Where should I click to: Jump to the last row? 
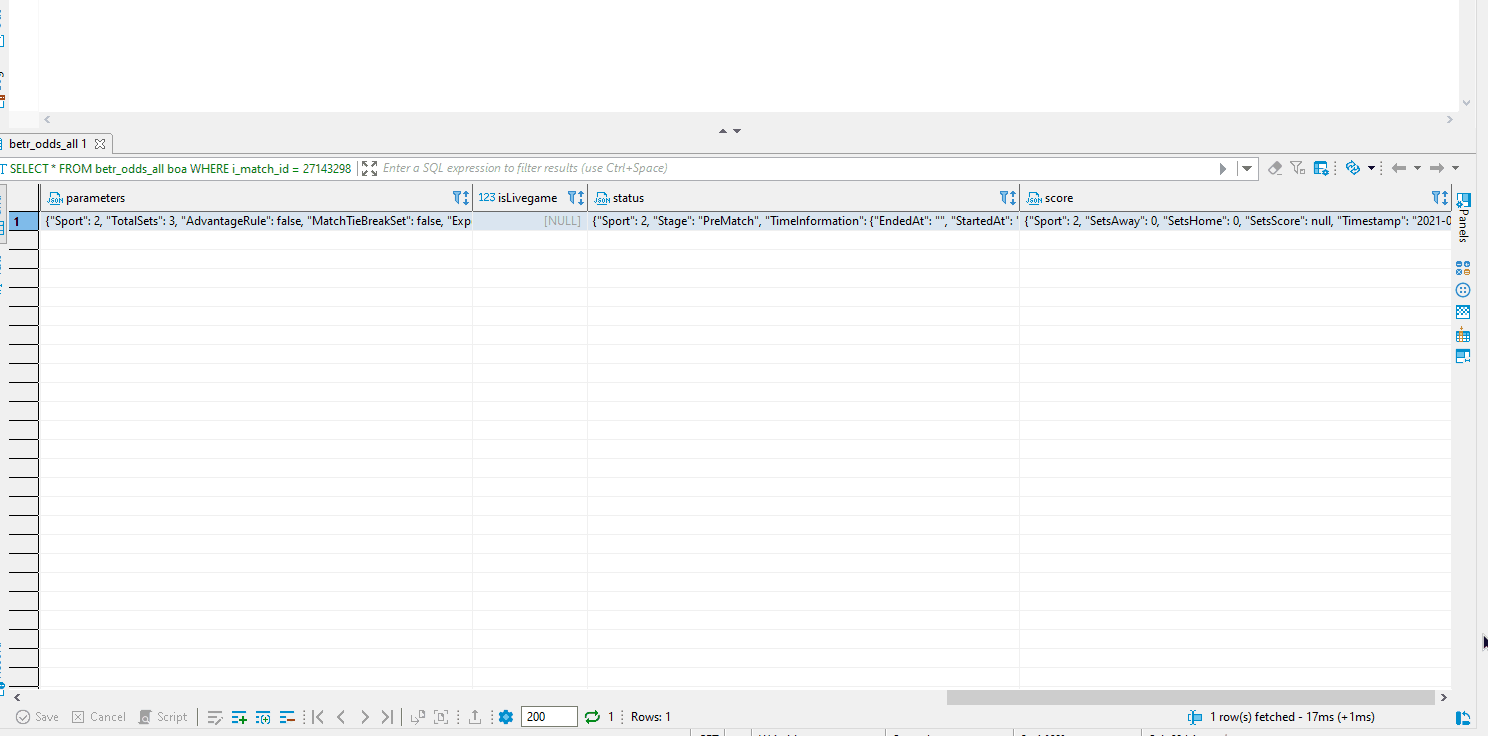pyautogui.click(x=387, y=717)
